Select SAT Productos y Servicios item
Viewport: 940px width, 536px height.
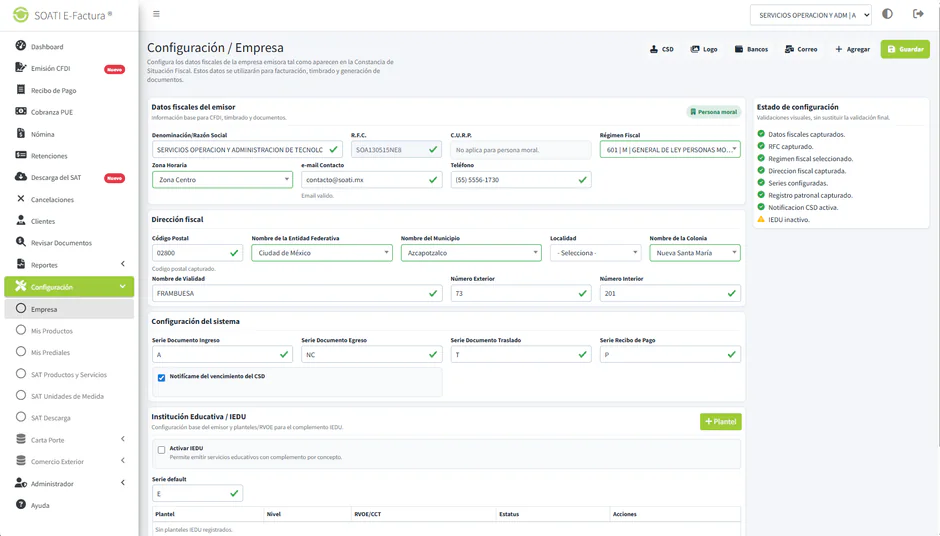coord(69,374)
